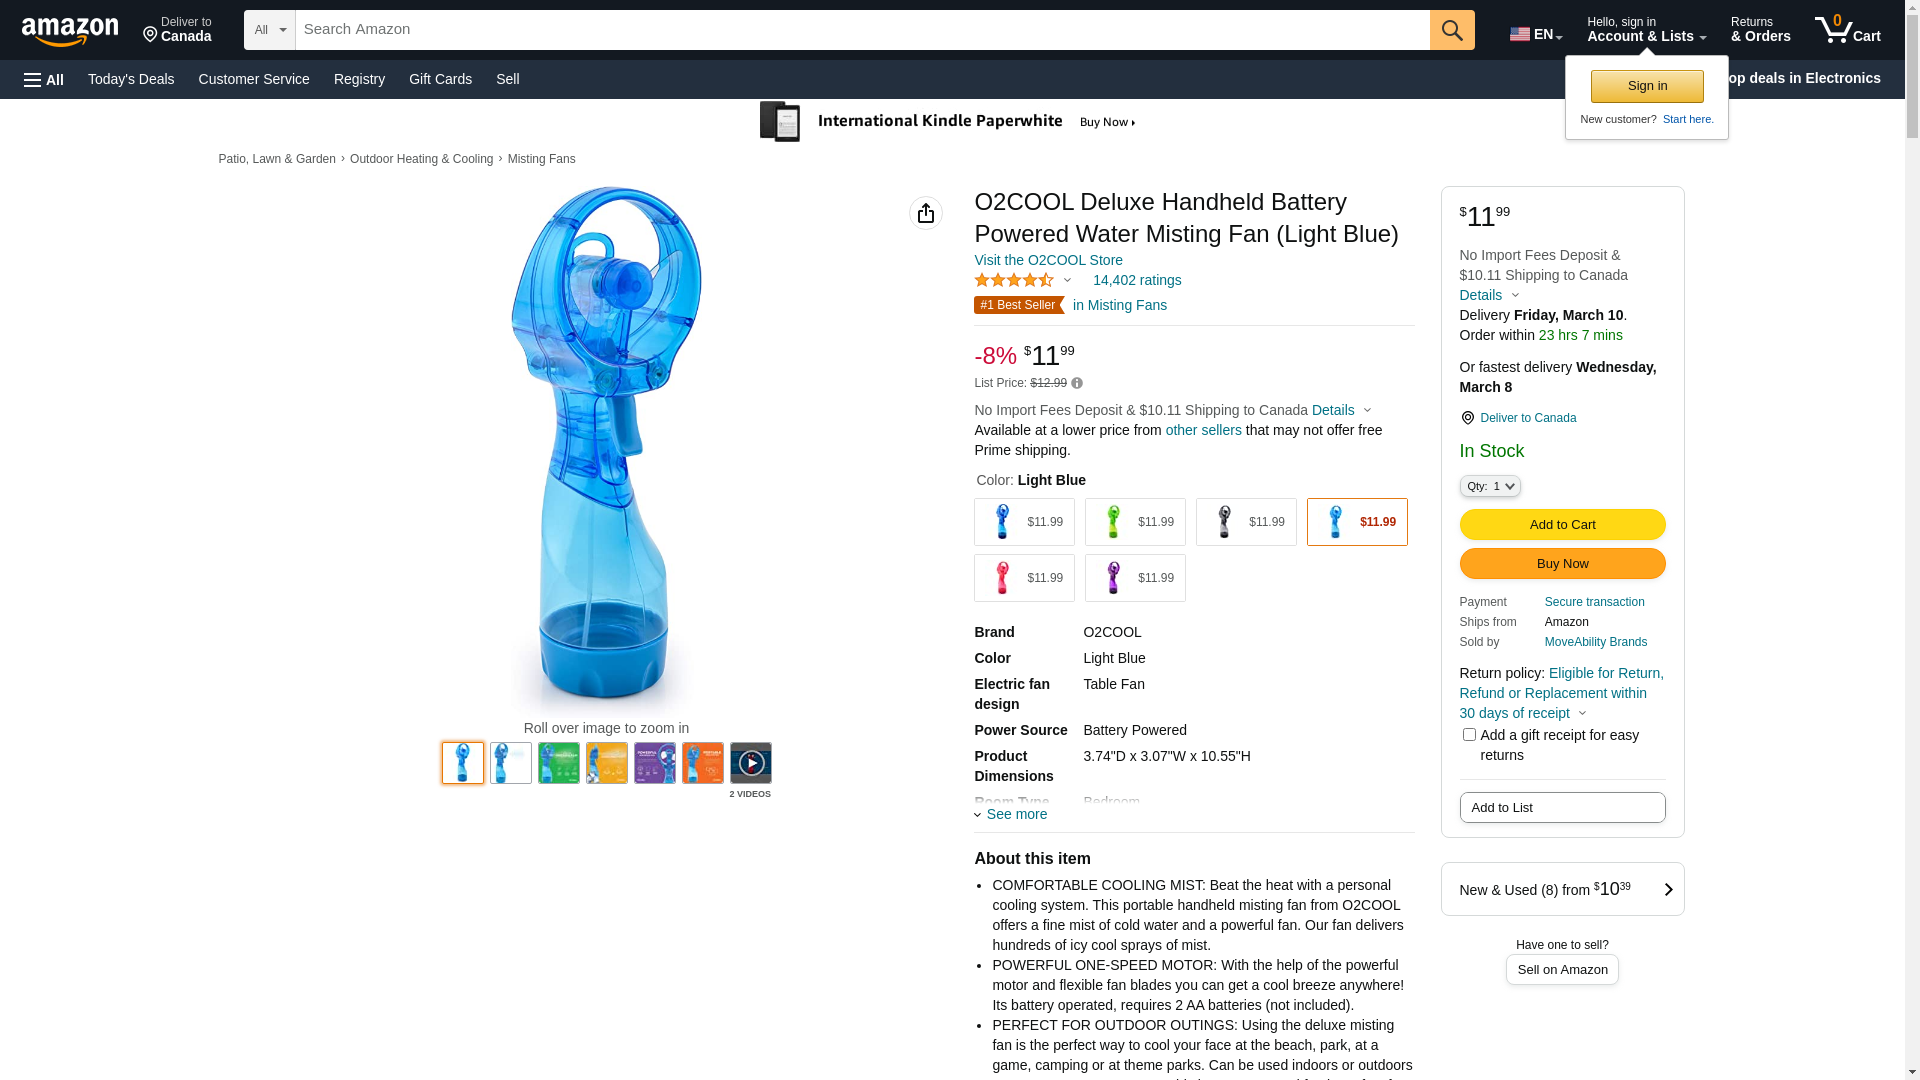Screen dimensions: 1920x1080
Task: Click the share icon beside product image
Action: pos(926,213)
